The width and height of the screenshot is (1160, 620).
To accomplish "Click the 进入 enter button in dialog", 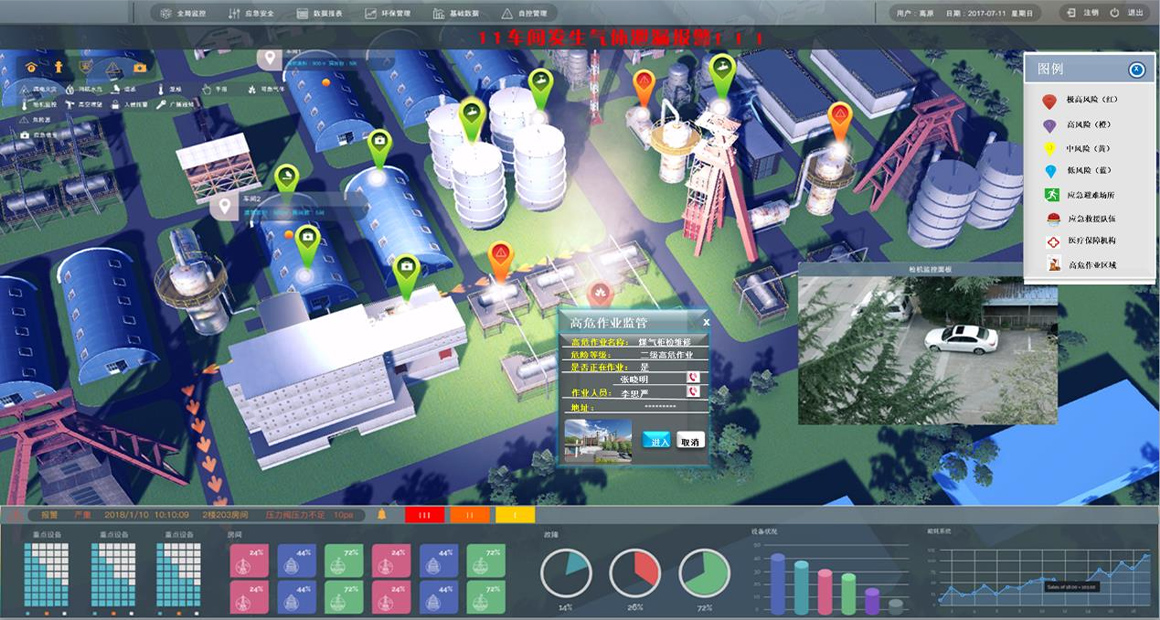I will [x=656, y=440].
